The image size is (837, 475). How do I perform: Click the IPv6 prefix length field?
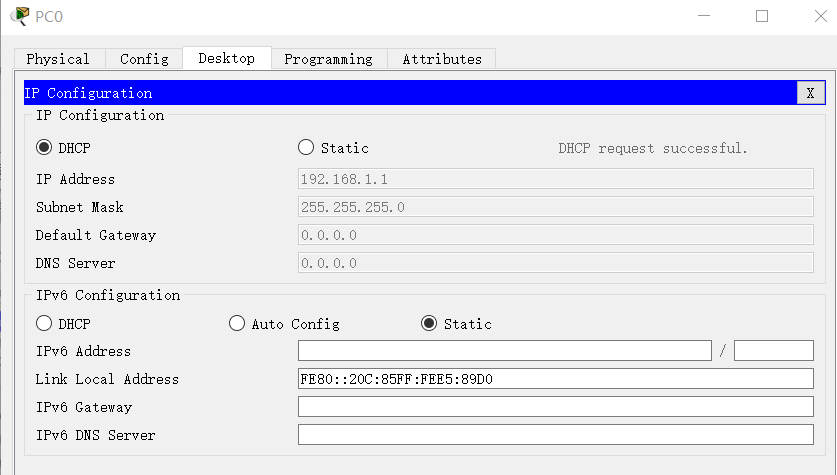pyautogui.click(x=773, y=351)
